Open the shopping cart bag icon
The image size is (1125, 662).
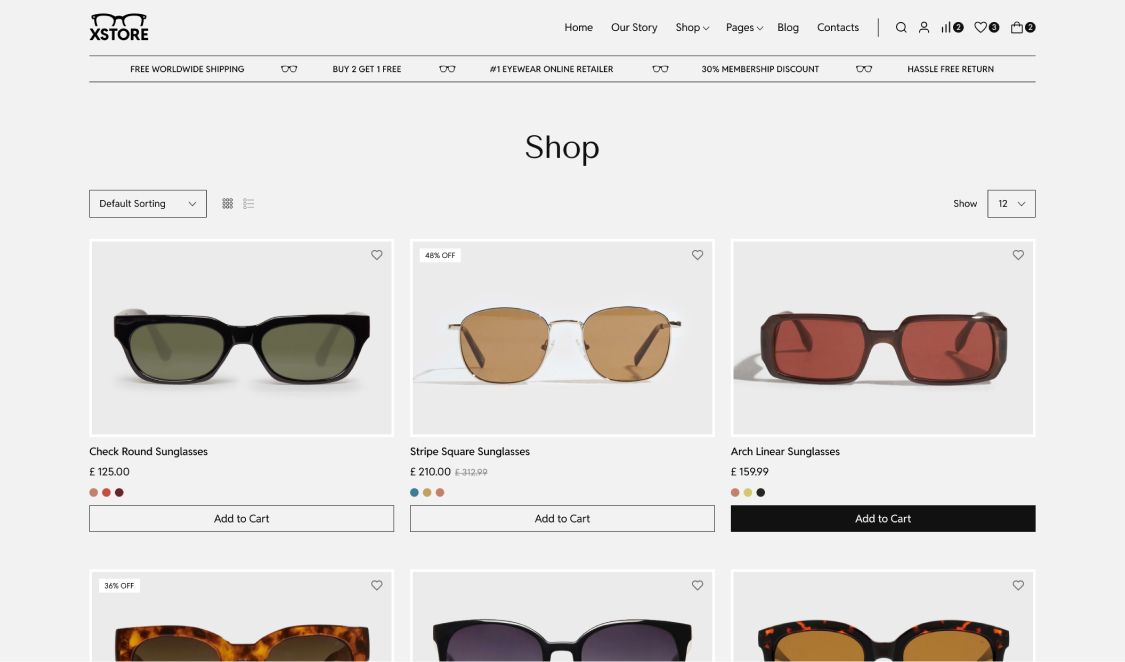click(1017, 28)
